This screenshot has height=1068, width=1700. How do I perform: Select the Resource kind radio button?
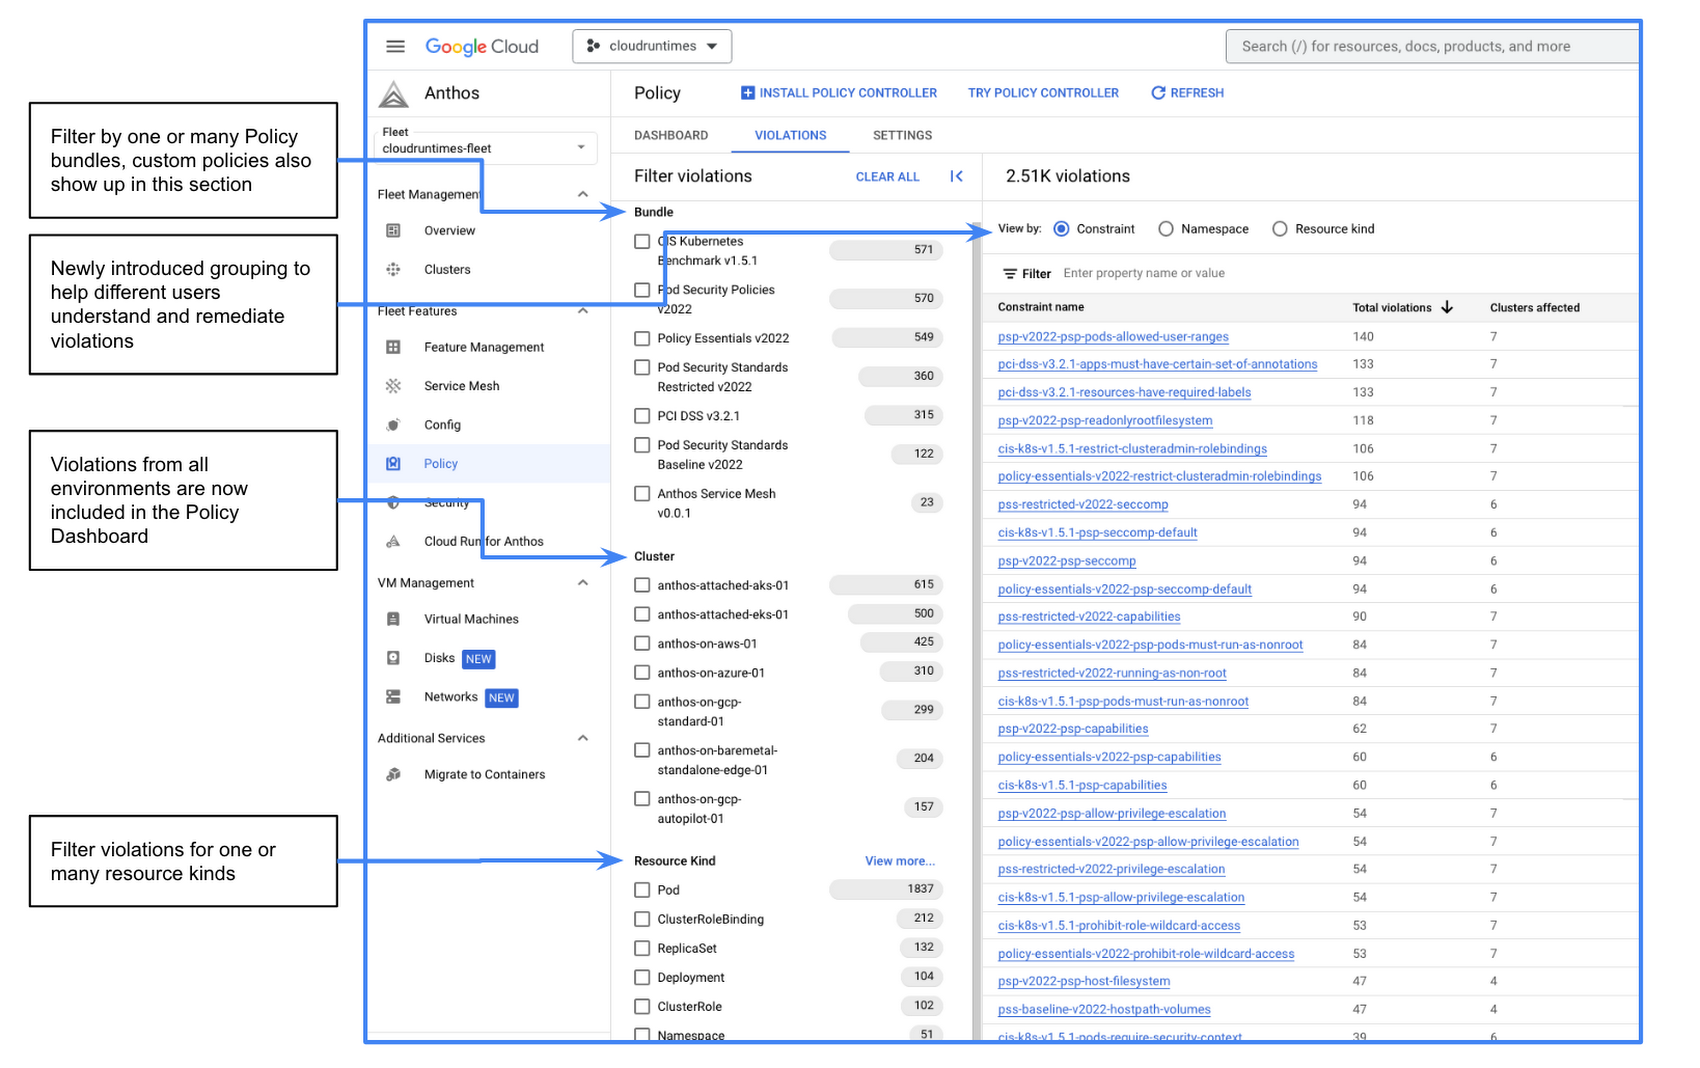[1280, 229]
